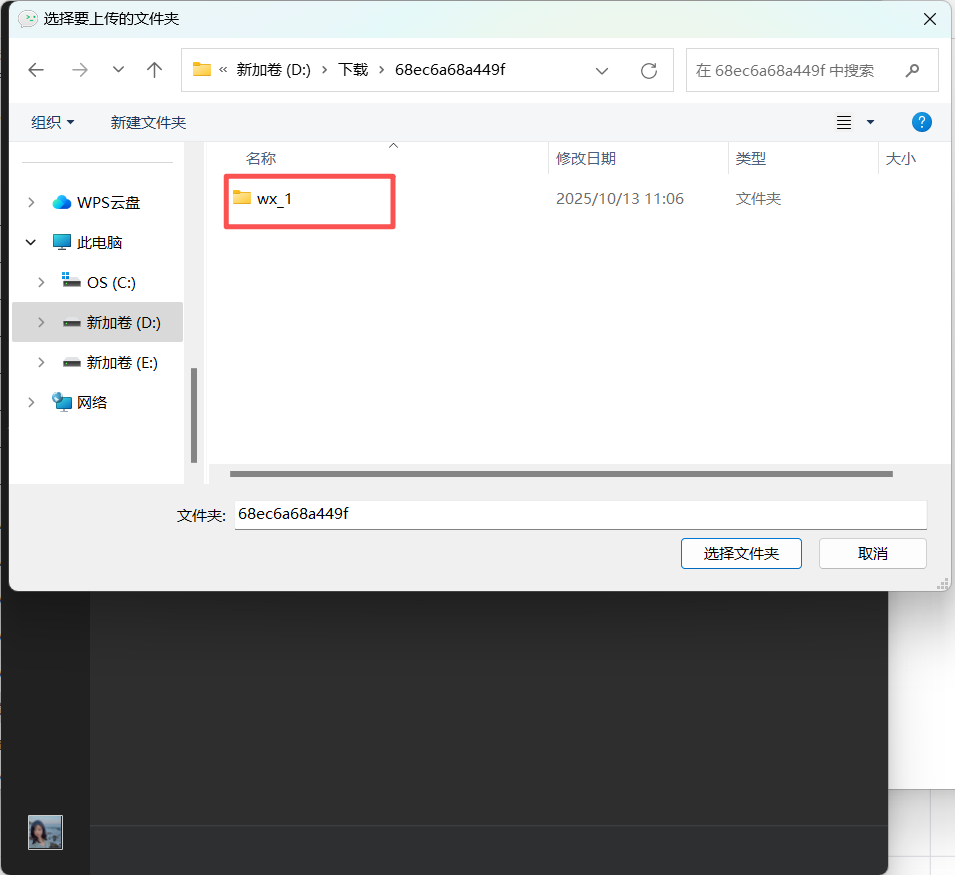Image resolution: width=955 pixels, height=875 pixels.
Task: Click the file list horizontal scrollbar
Action: pos(561,474)
